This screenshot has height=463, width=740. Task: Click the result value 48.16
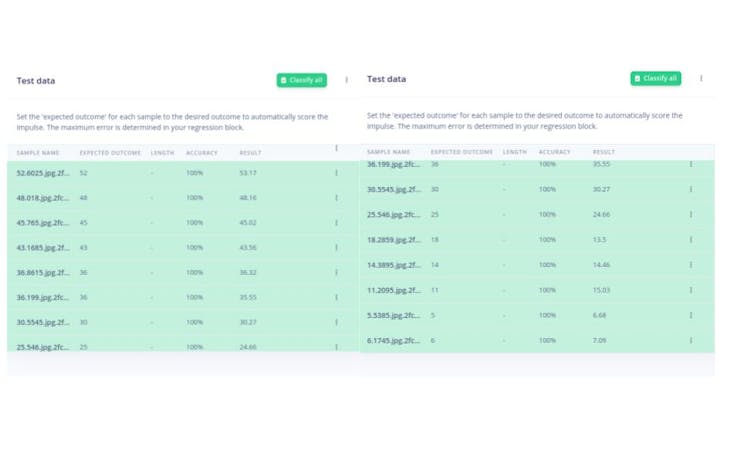(248, 198)
